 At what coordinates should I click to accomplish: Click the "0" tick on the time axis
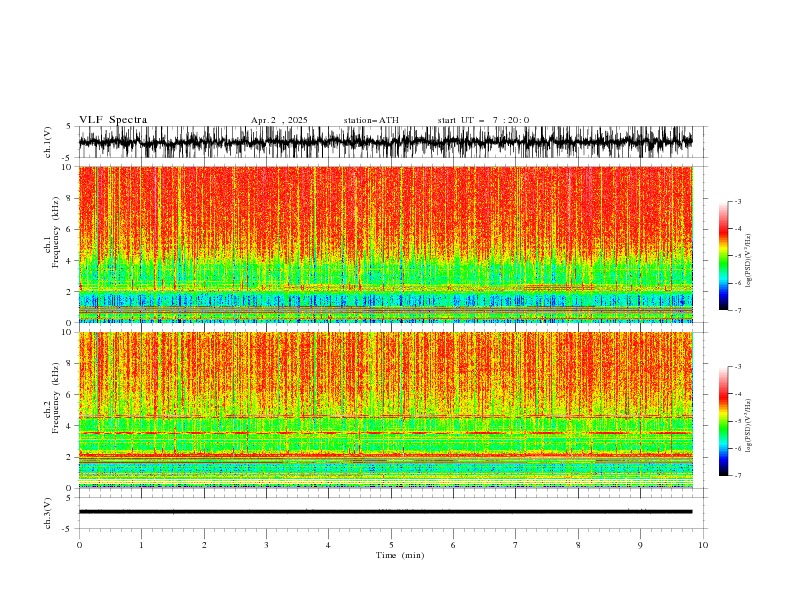pos(79,545)
